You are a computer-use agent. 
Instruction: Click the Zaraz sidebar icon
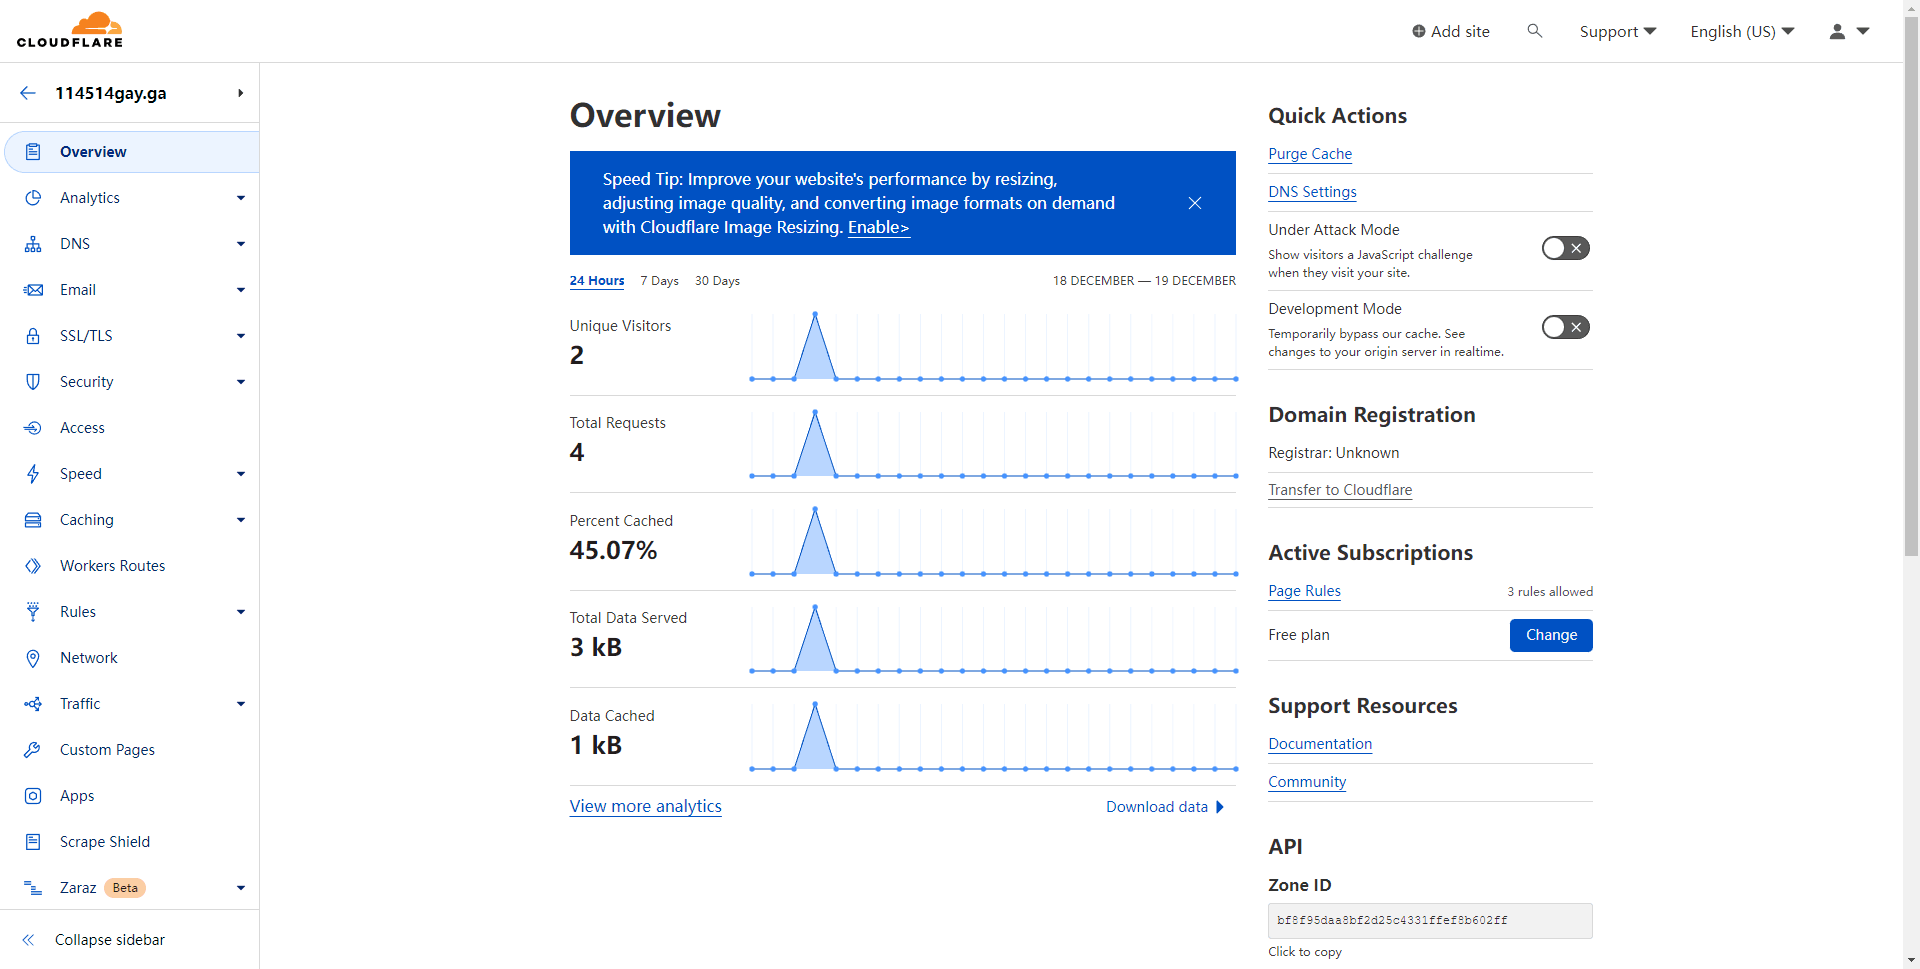[x=33, y=888]
